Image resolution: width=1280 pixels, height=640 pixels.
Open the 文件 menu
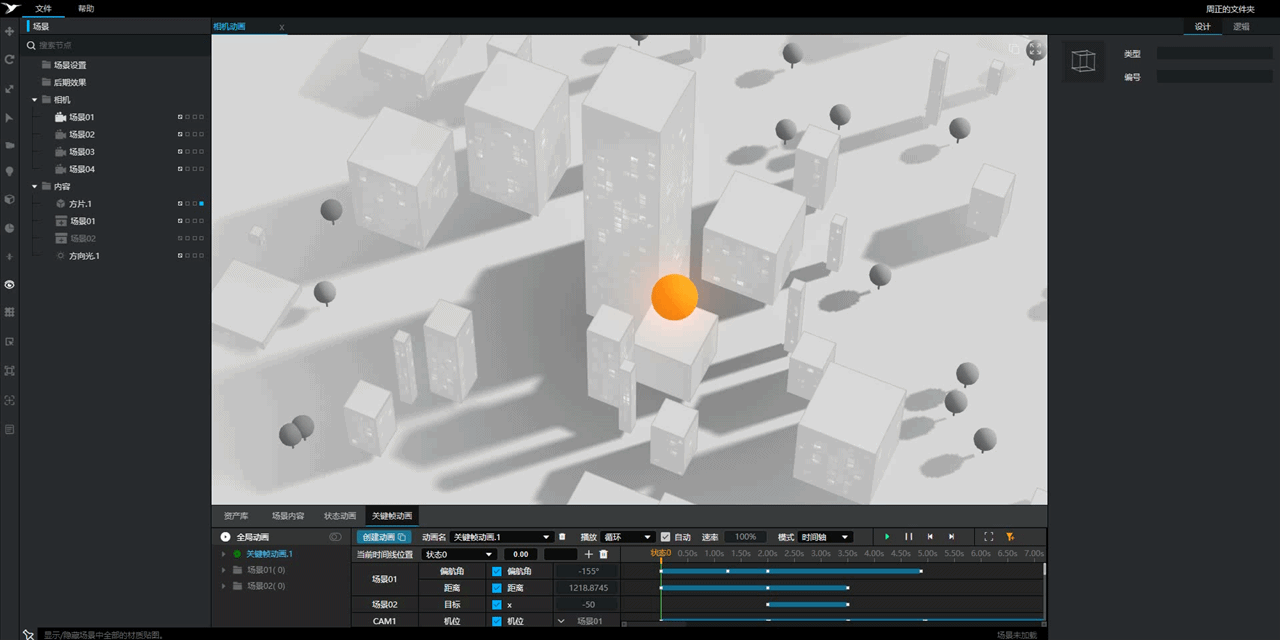click(43, 8)
